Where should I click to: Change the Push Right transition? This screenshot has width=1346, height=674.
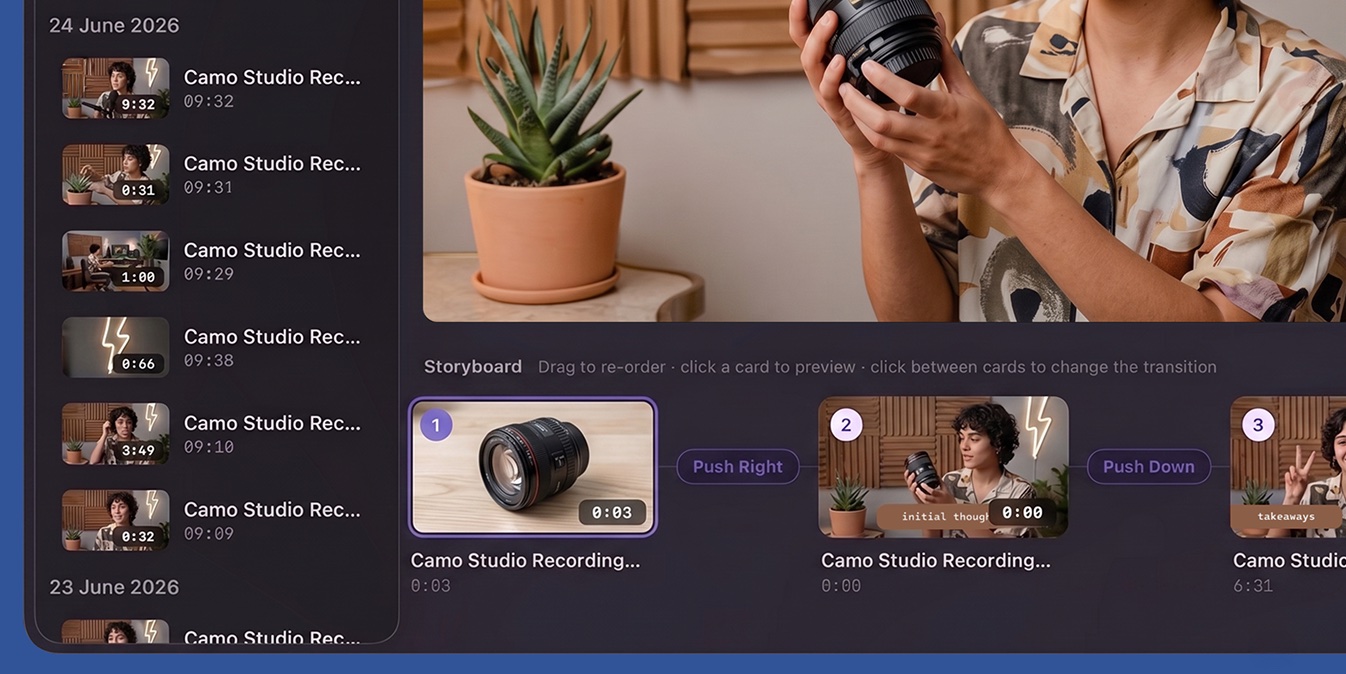click(738, 467)
